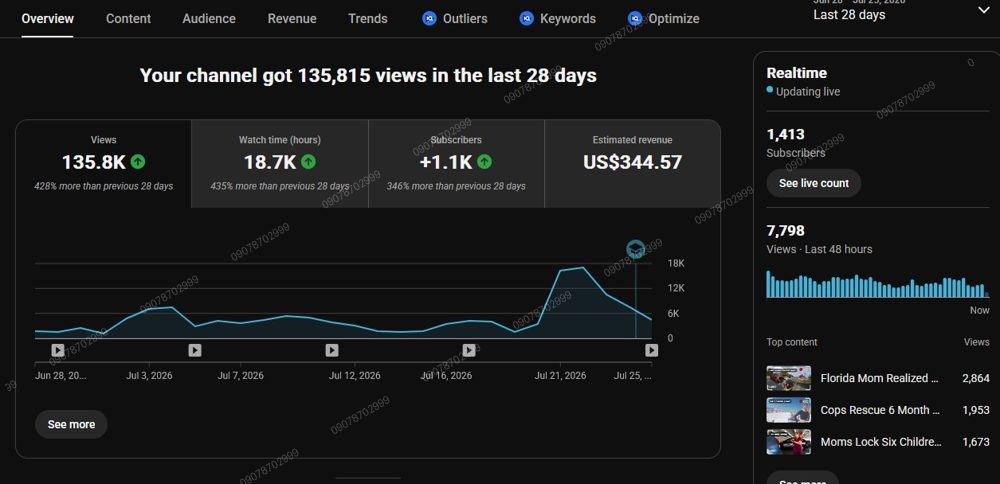1000x484 pixels.
Task: Click green up arrow beside 135.8K views
Action: [138, 162]
